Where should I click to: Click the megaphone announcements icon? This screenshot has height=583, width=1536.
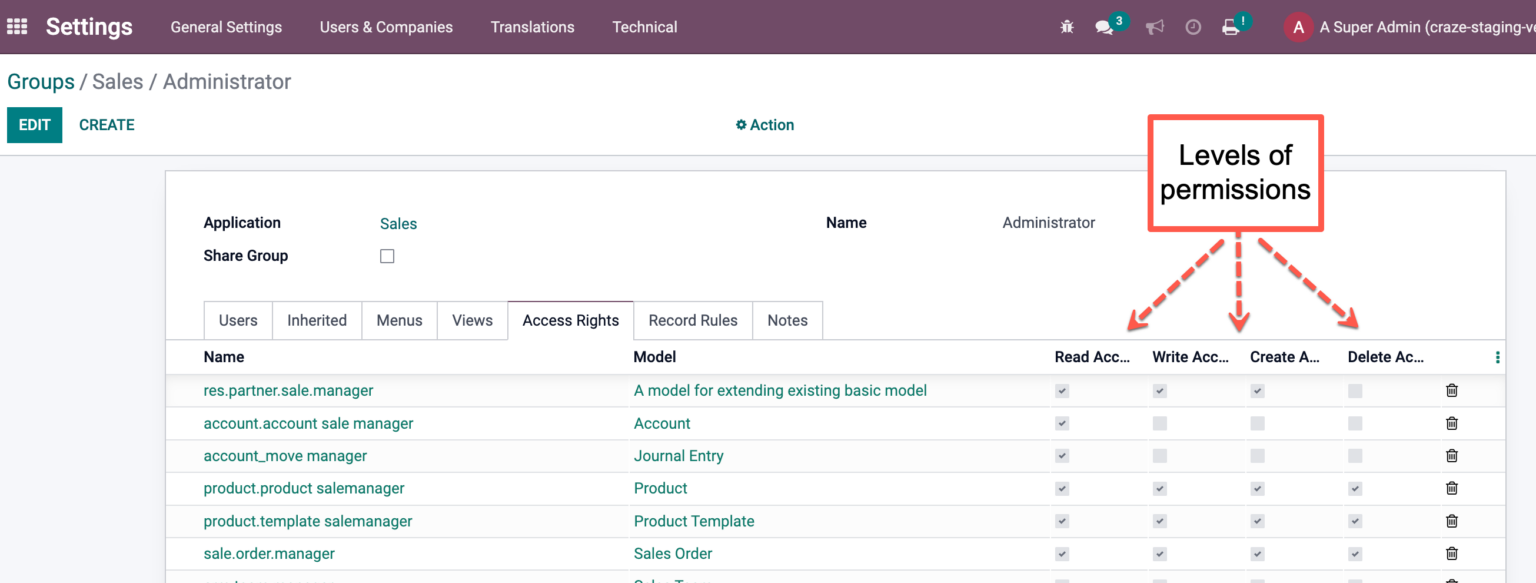(x=1155, y=27)
